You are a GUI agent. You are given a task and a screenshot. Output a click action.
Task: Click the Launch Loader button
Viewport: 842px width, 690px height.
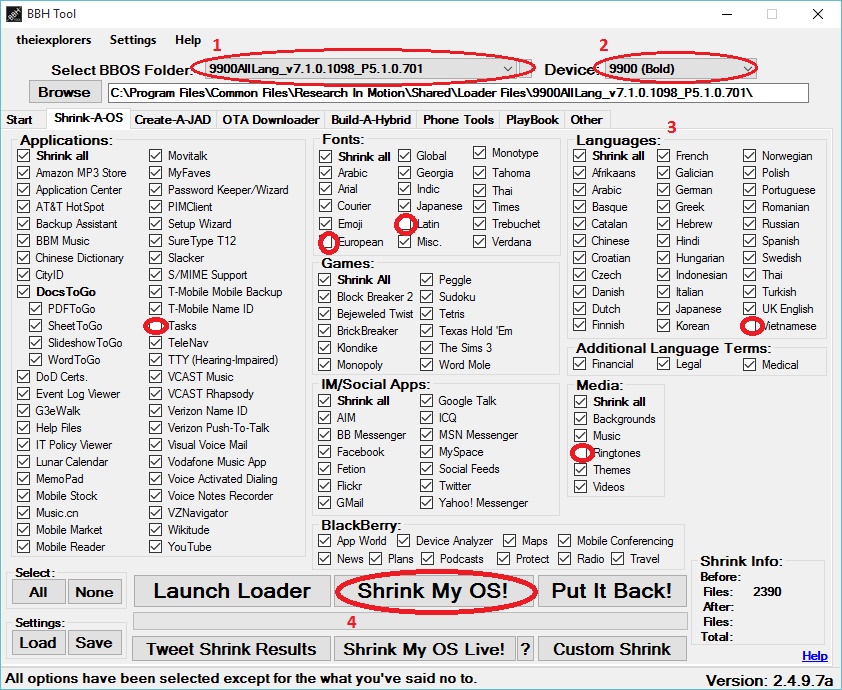tap(232, 591)
